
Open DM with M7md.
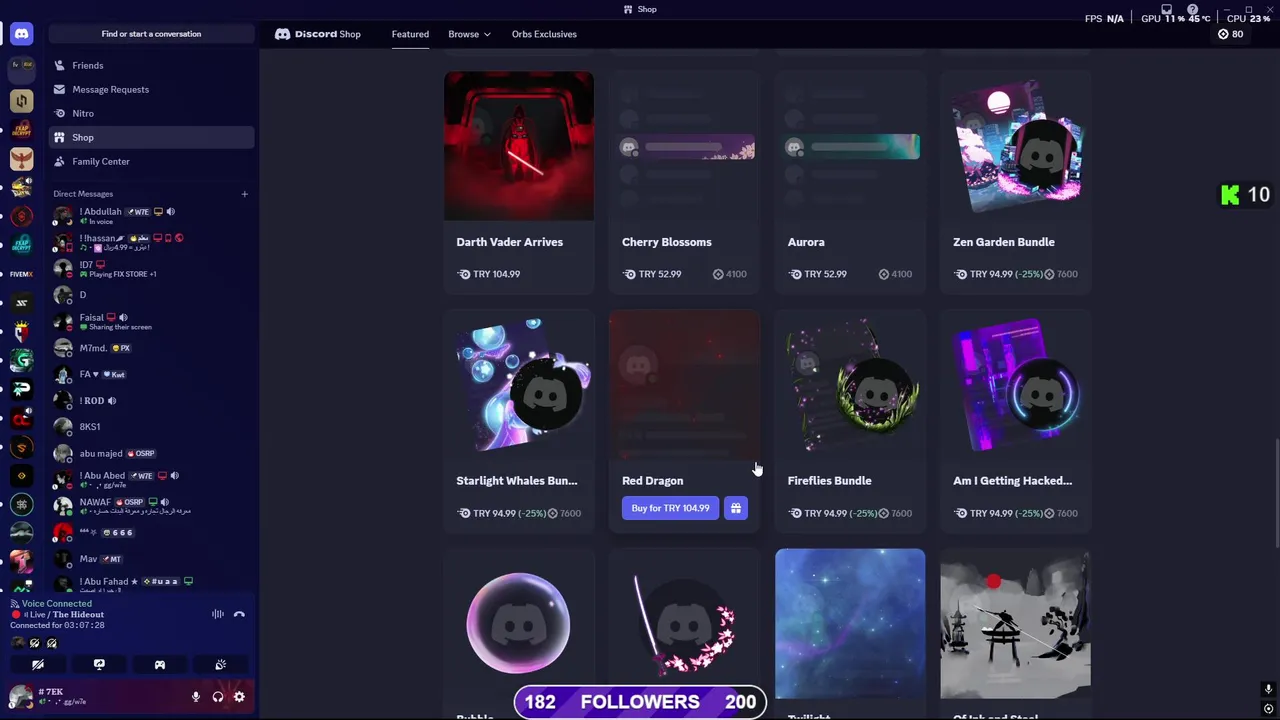150,348
